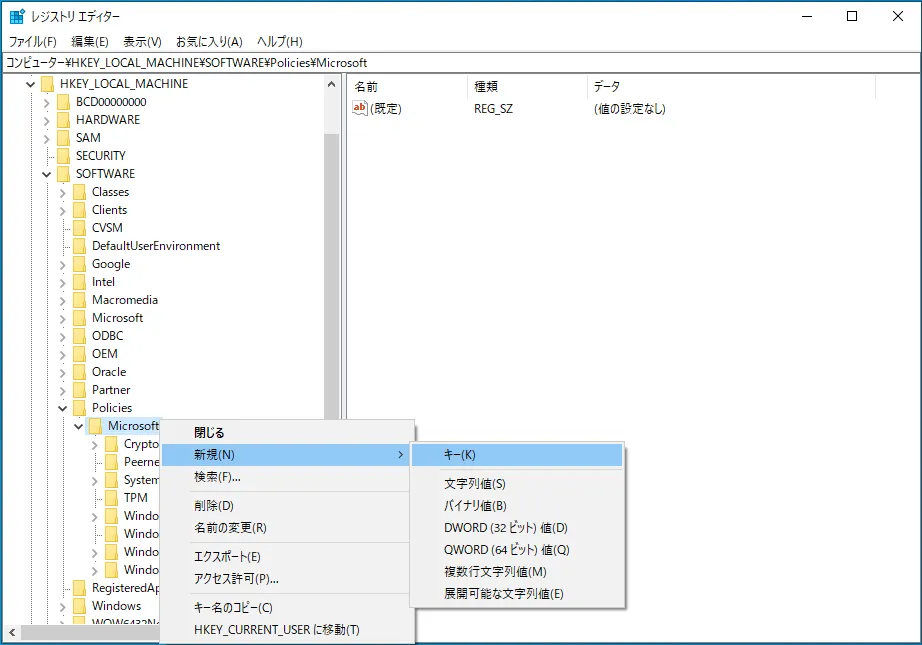Screen dimensions: 922x645
Task: Click the tree pane scroll-up arrow
Action: coord(332,84)
